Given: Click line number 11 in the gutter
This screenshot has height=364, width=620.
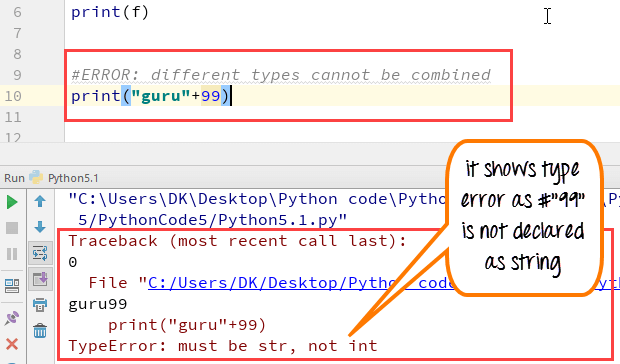Looking at the screenshot, I should coord(13,117).
